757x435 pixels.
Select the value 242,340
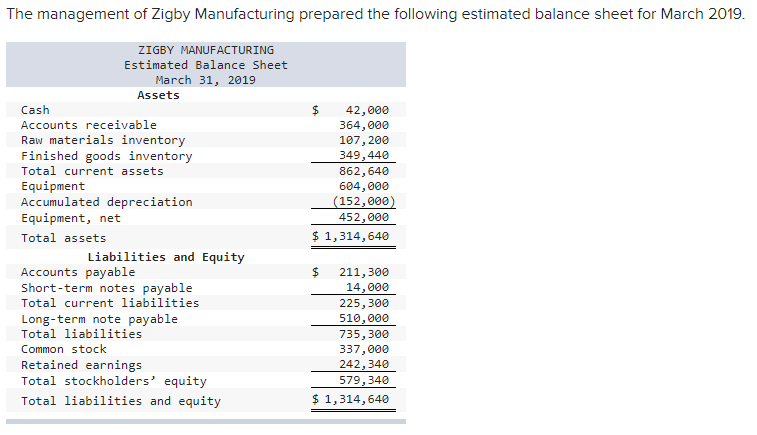tap(364, 364)
